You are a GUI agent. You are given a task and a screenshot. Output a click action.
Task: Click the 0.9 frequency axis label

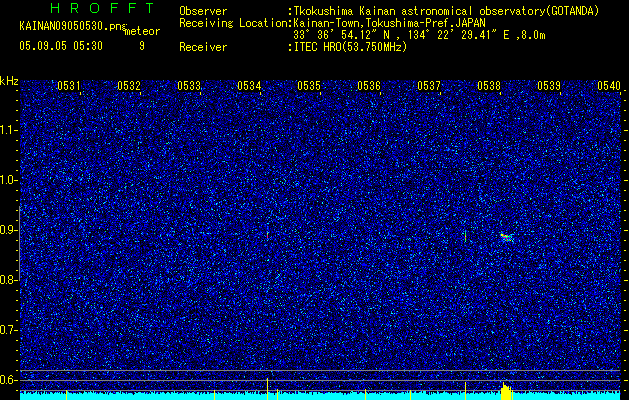click(8, 230)
